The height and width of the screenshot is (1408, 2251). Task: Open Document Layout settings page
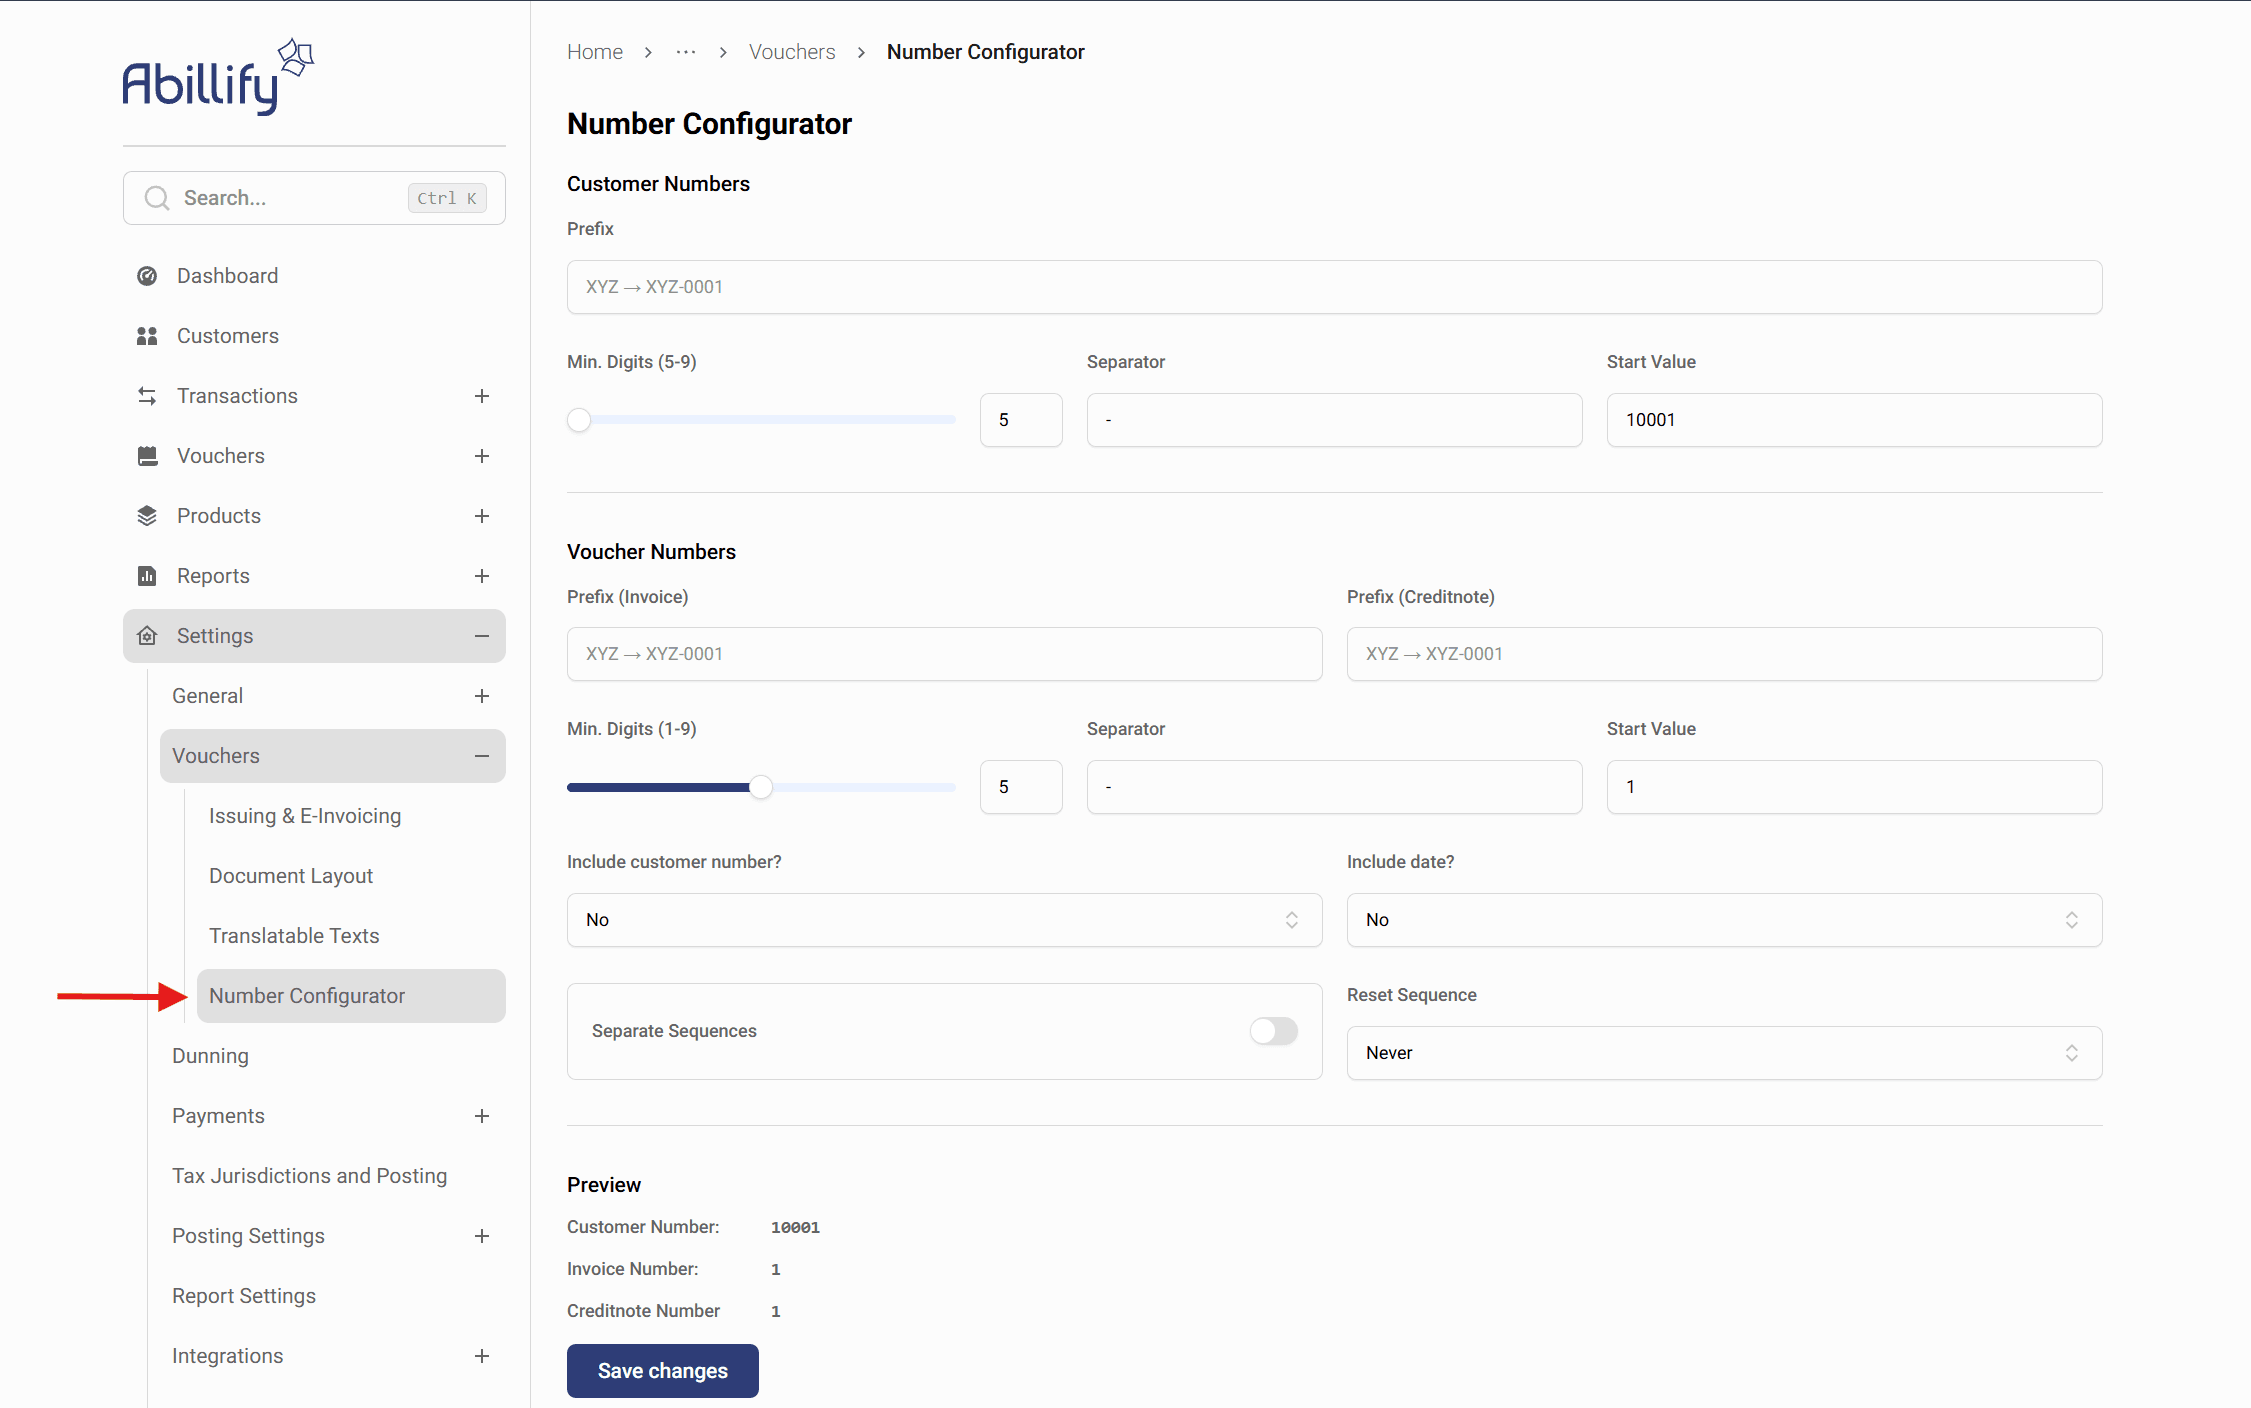(291, 876)
